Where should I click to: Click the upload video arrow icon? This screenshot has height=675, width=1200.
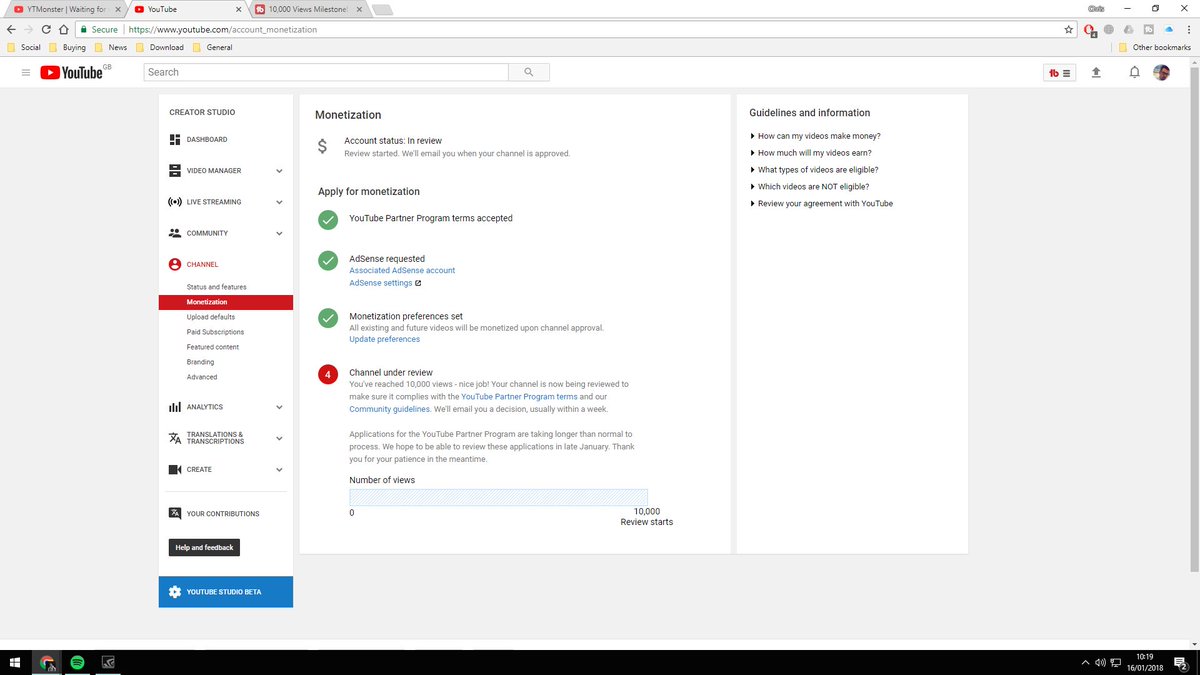click(1096, 72)
